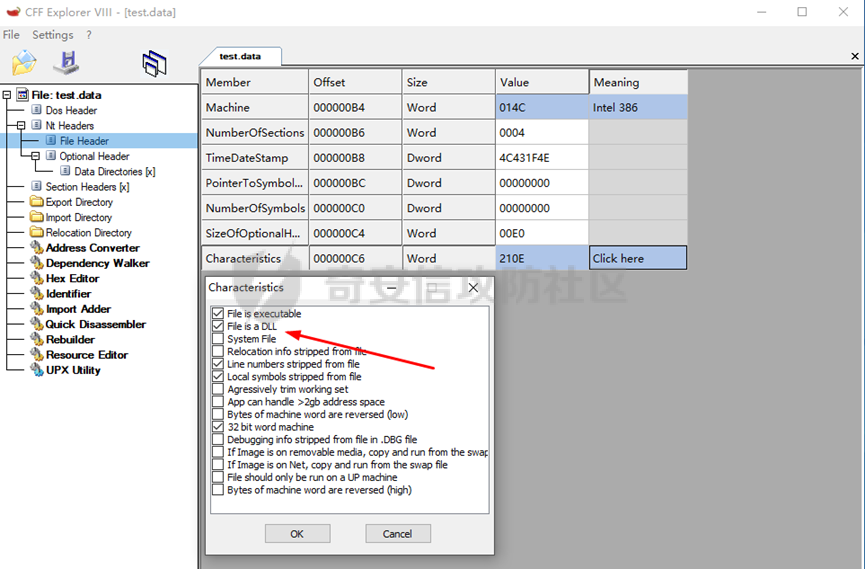Screen dimensions: 865x569
Task: Uncheck the File is a DLL checkbox
Action: 218,326
